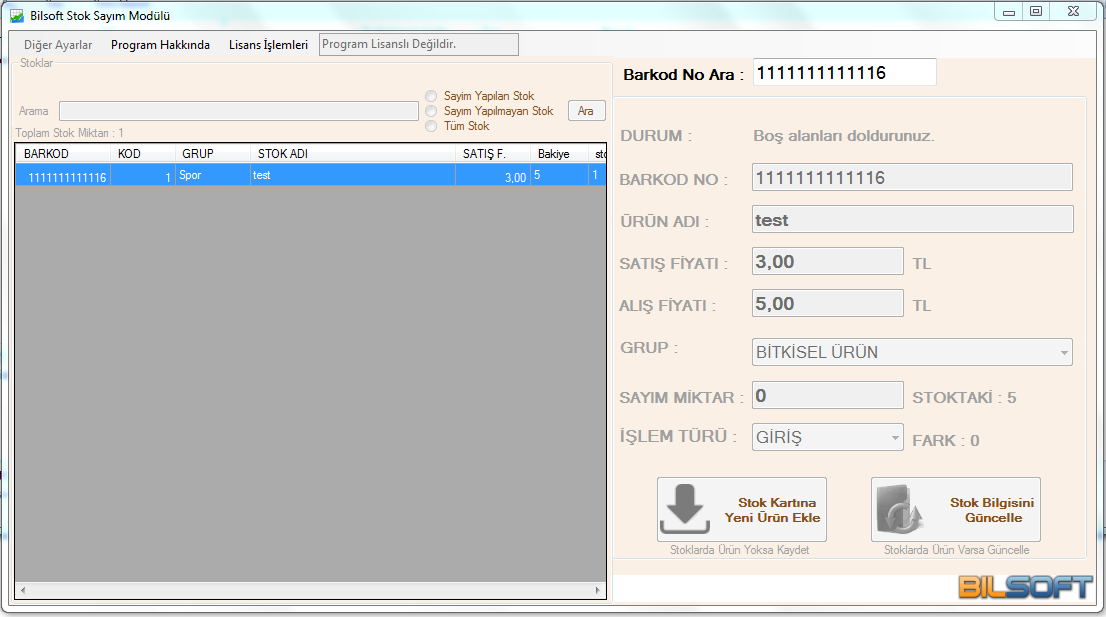The width and height of the screenshot is (1106, 617).
Task: Open Program Hakkında menu
Action: 160,44
